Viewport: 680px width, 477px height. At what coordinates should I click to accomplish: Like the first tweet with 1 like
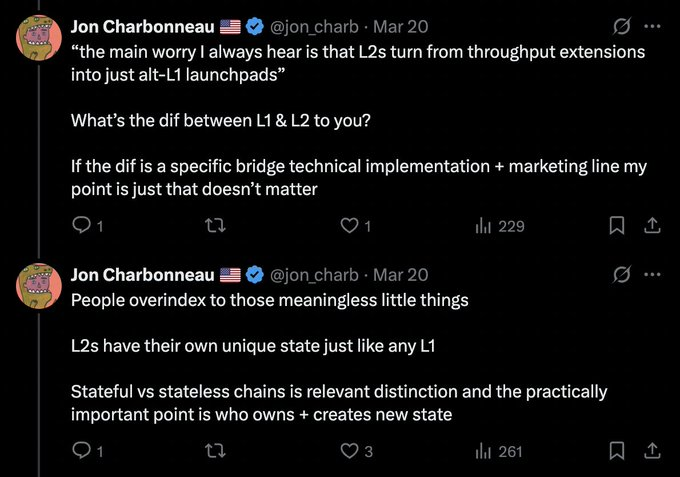349,226
